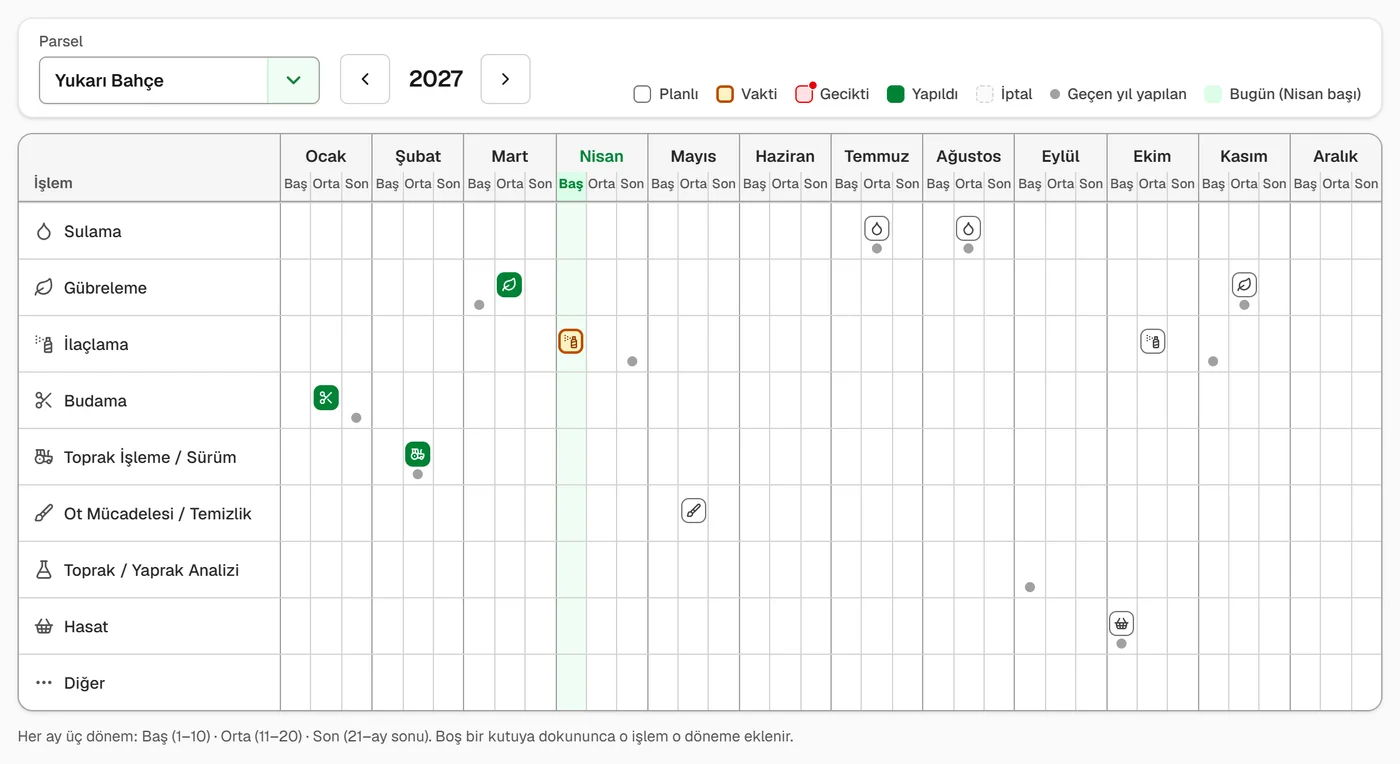
Task: Click the dashed İptal legend swatch
Action: pyautogui.click(x=985, y=94)
